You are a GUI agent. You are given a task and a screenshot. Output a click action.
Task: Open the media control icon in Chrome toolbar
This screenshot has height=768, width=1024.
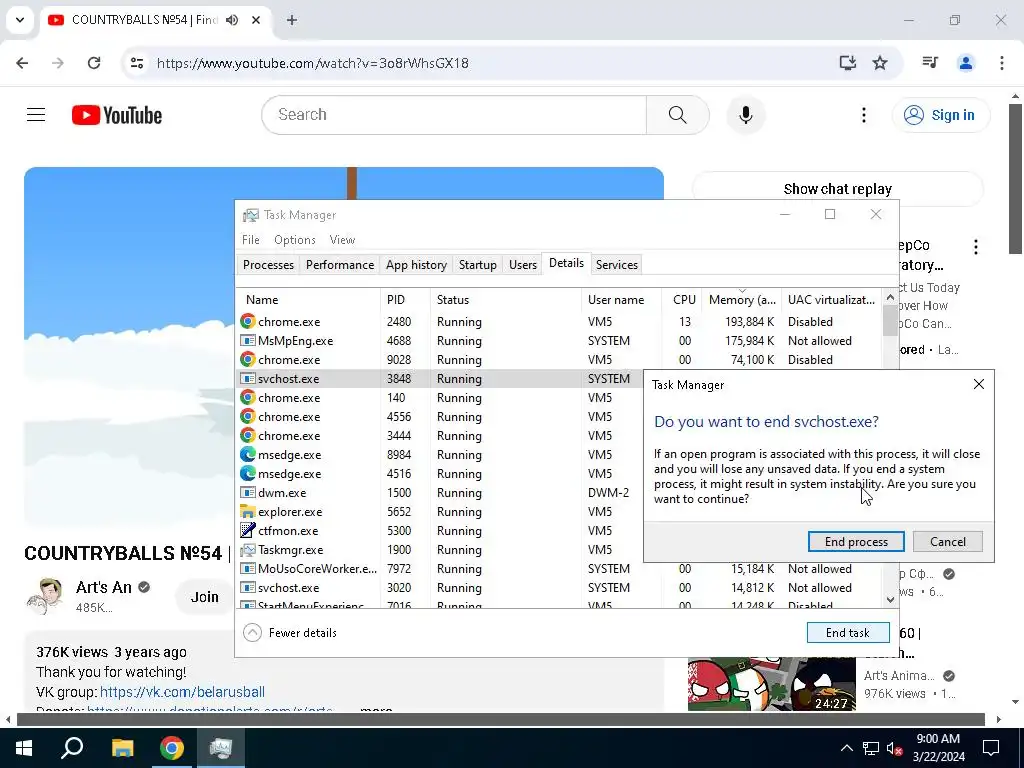(x=930, y=63)
